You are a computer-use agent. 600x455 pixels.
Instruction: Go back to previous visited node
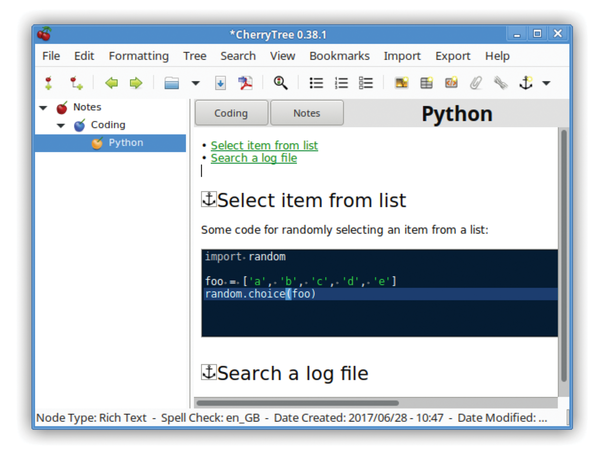[111, 83]
